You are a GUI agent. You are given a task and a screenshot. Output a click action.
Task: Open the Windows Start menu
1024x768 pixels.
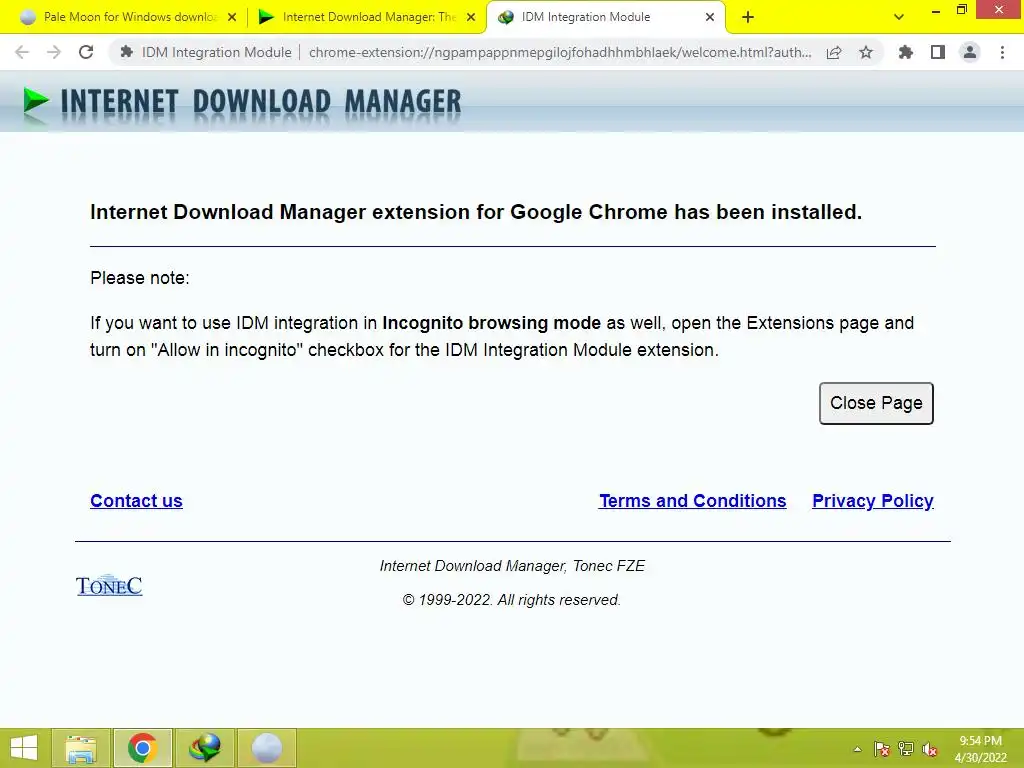pos(24,748)
